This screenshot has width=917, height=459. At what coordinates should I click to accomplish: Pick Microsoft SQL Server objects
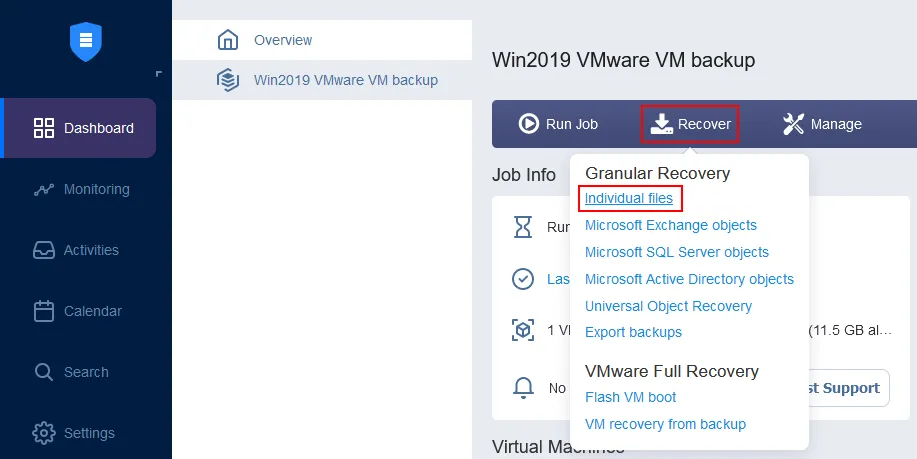tap(677, 252)
